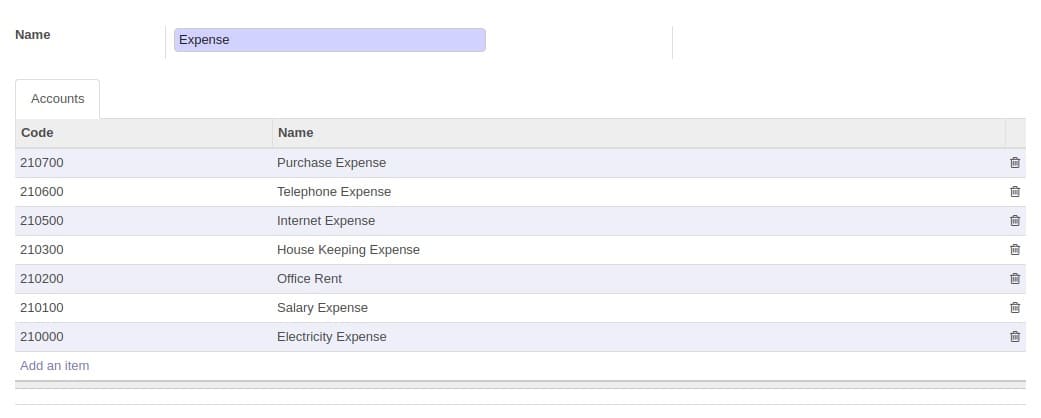The image size is (1041, 418).
Task: Switch to the Accounts tab
Action: point(58,99)
